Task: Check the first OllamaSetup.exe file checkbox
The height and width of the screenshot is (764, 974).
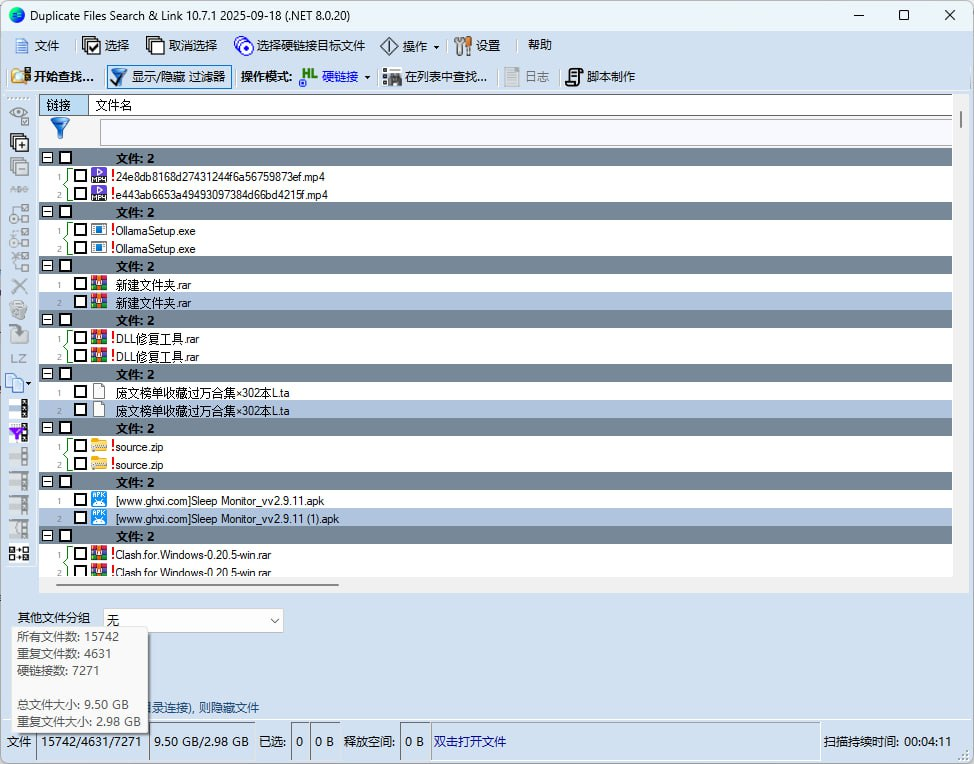Action: click(x=80, y=230)
